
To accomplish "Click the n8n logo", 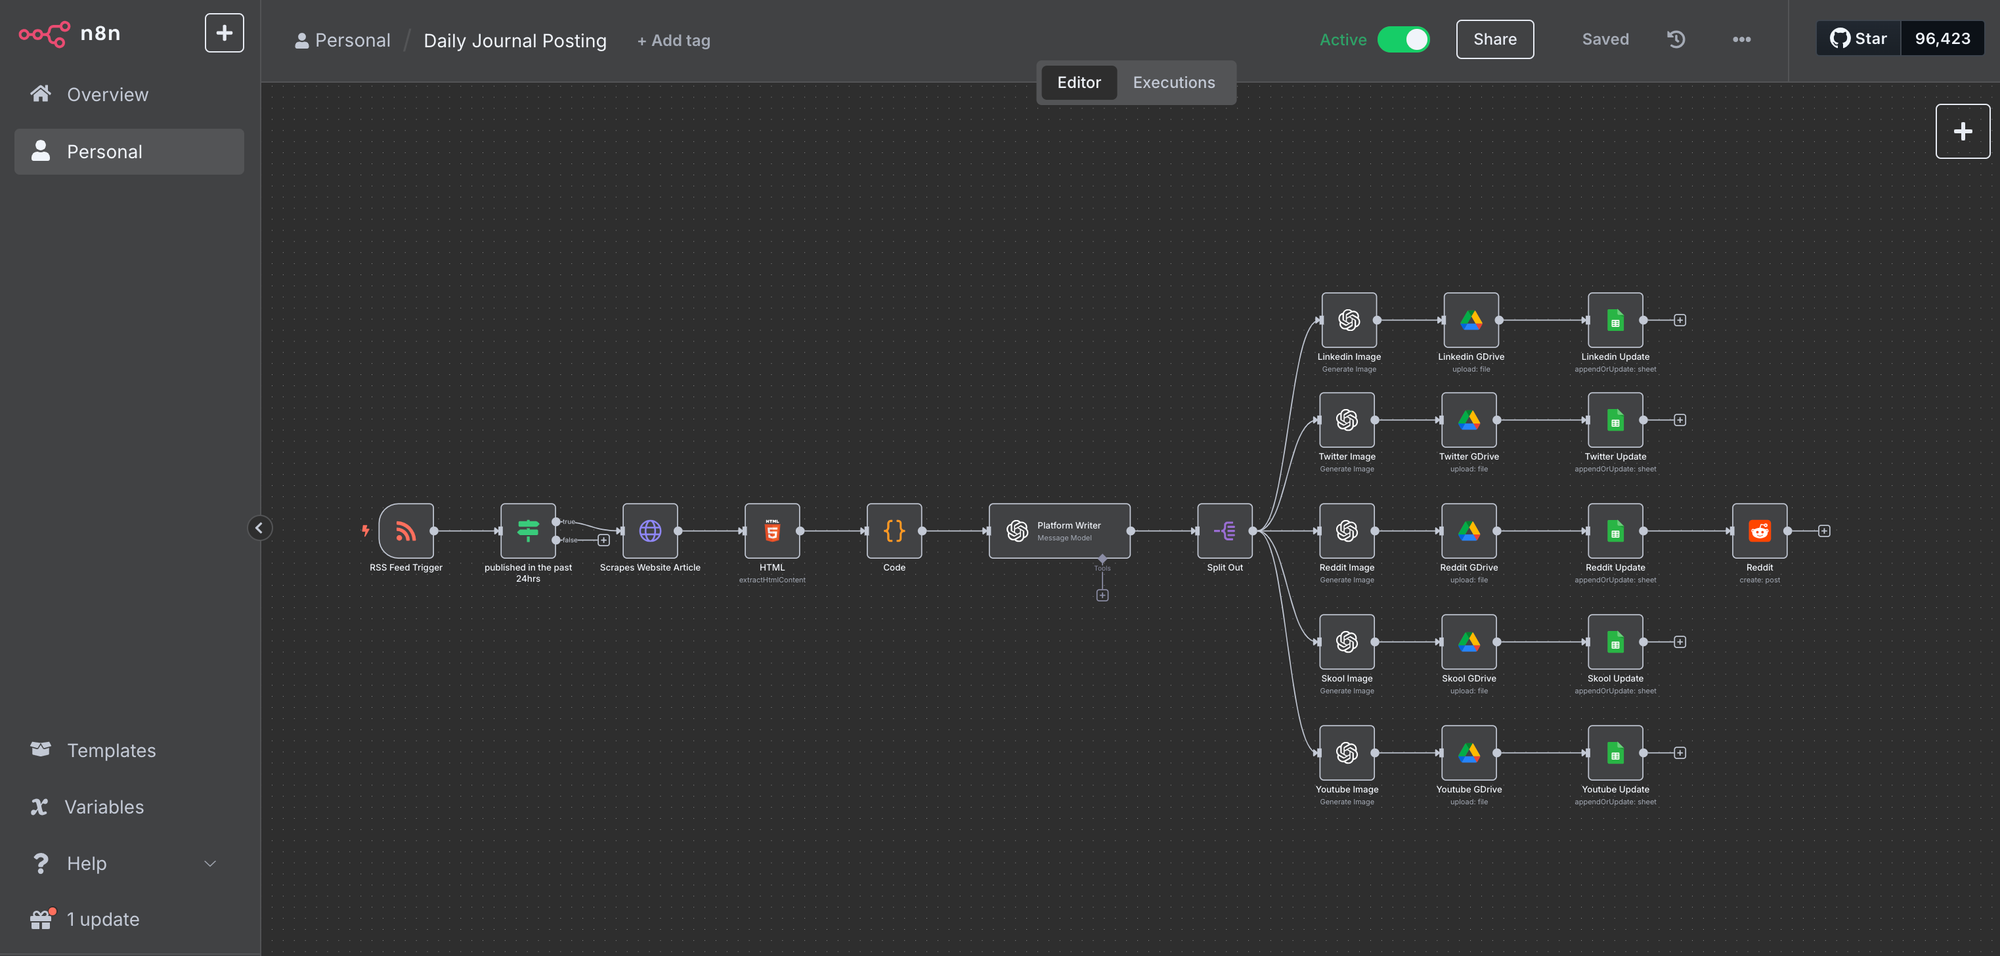I will click(x=70, y=34).
